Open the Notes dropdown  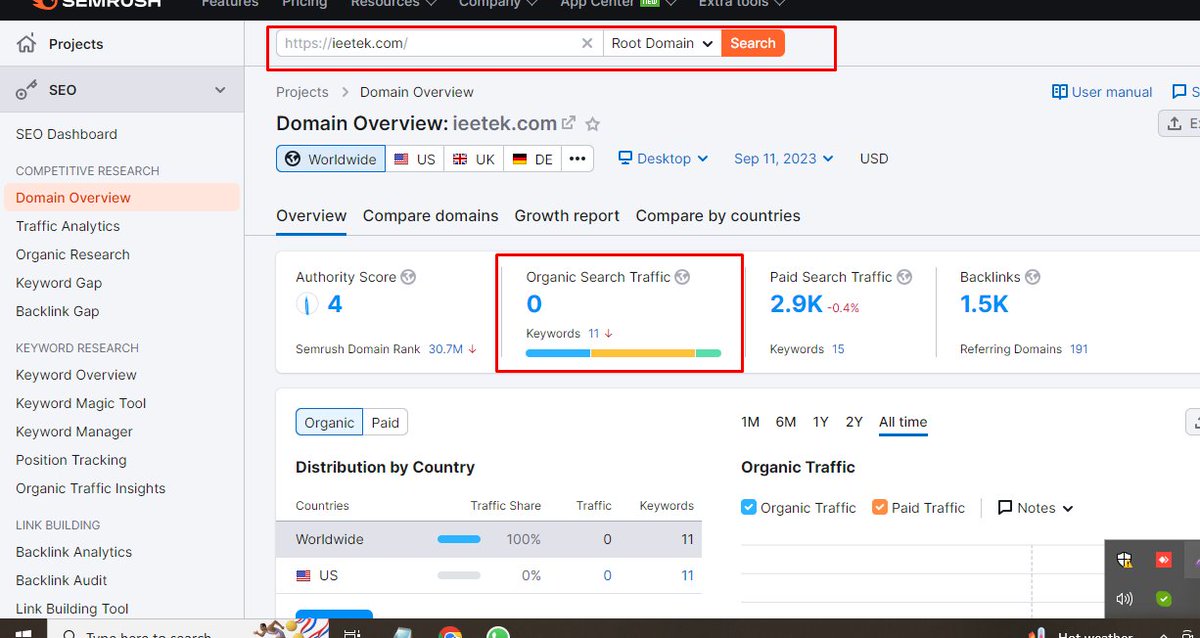1036,508
